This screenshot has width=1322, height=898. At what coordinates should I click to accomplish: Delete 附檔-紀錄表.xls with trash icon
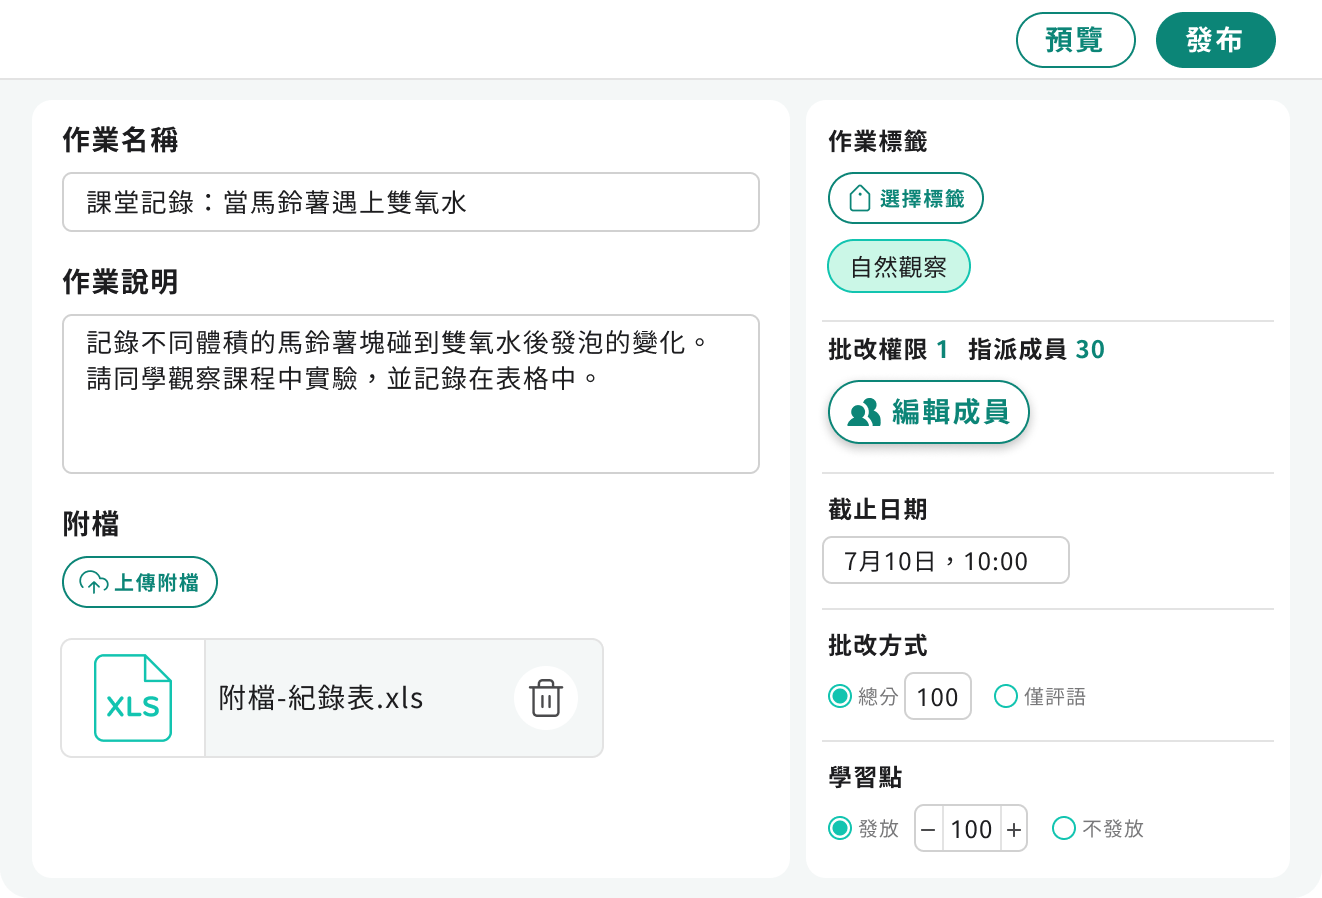[546, 698]
